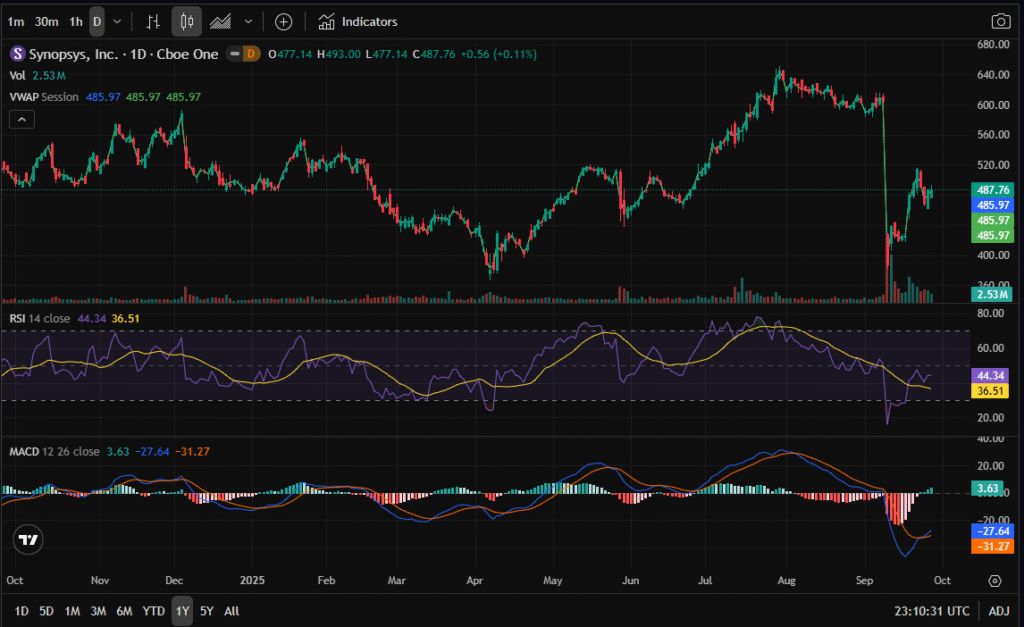Toggle the delayed data D badge

251,54
